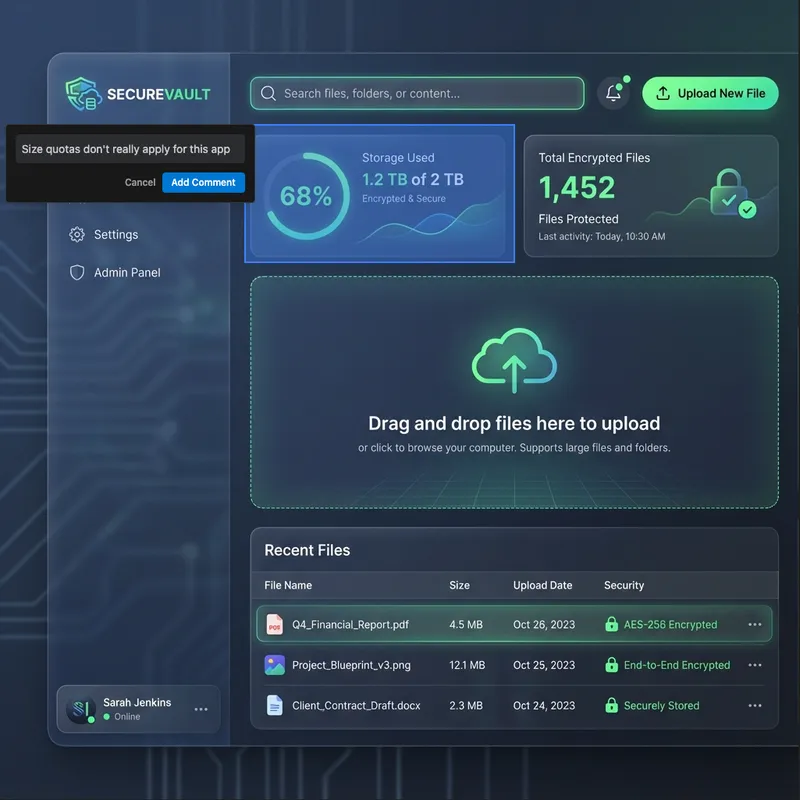Click the SecureVault shield logo
The width and height of the screenshot is (800, 800).
tap(81, 94)
